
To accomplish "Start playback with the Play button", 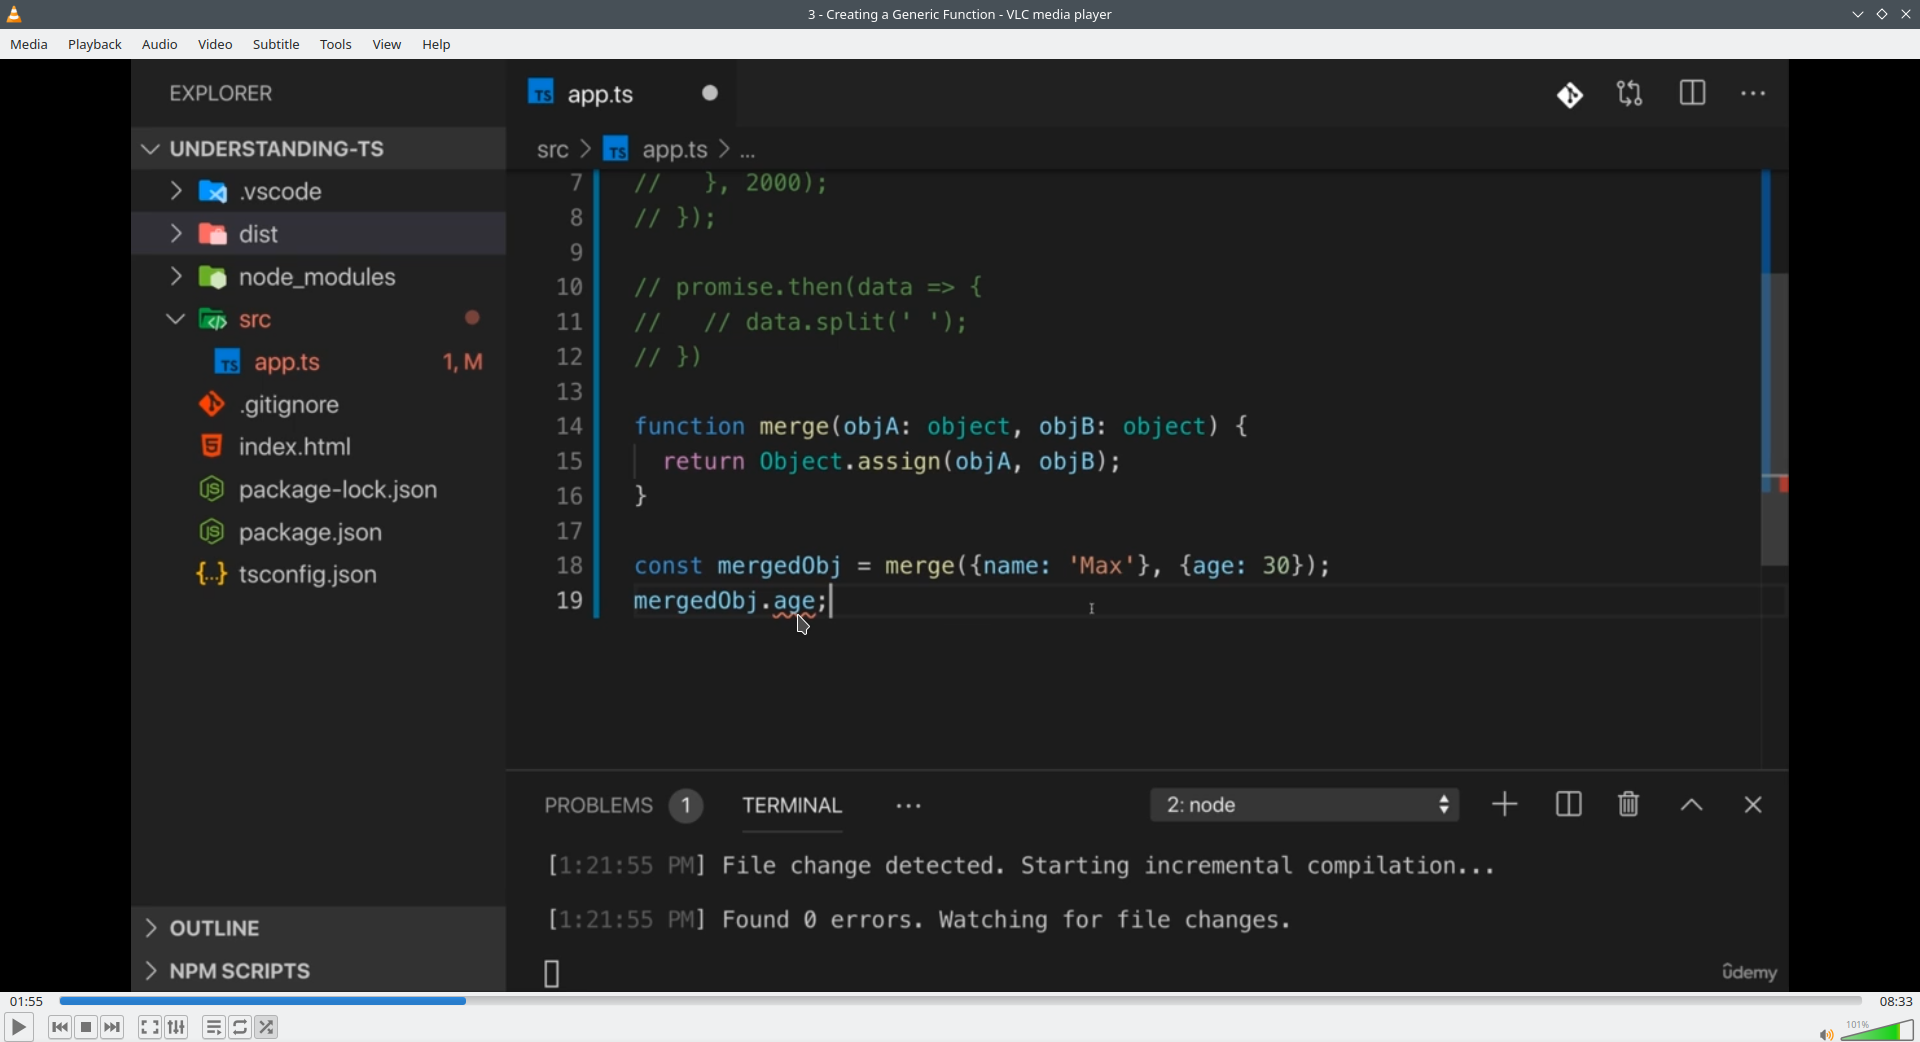I will click(x=19, y=1027).
